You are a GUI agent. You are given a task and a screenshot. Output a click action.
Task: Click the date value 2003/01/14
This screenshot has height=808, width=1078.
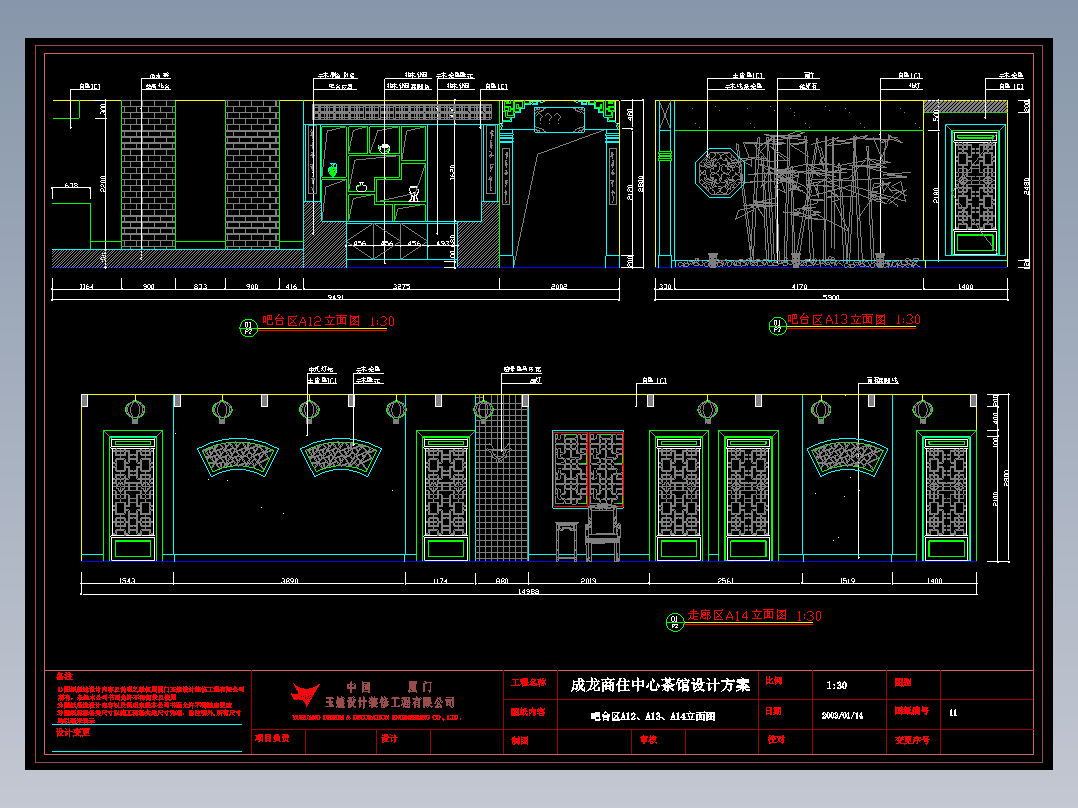point(842,716)
